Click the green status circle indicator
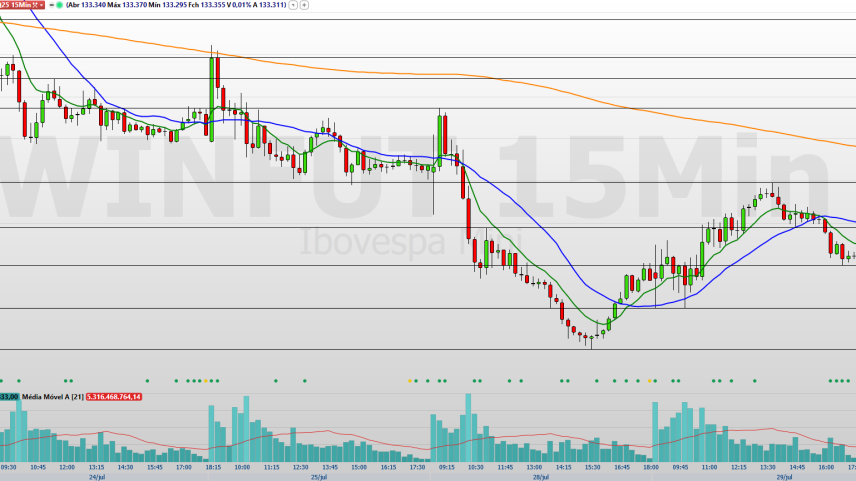 60,5
